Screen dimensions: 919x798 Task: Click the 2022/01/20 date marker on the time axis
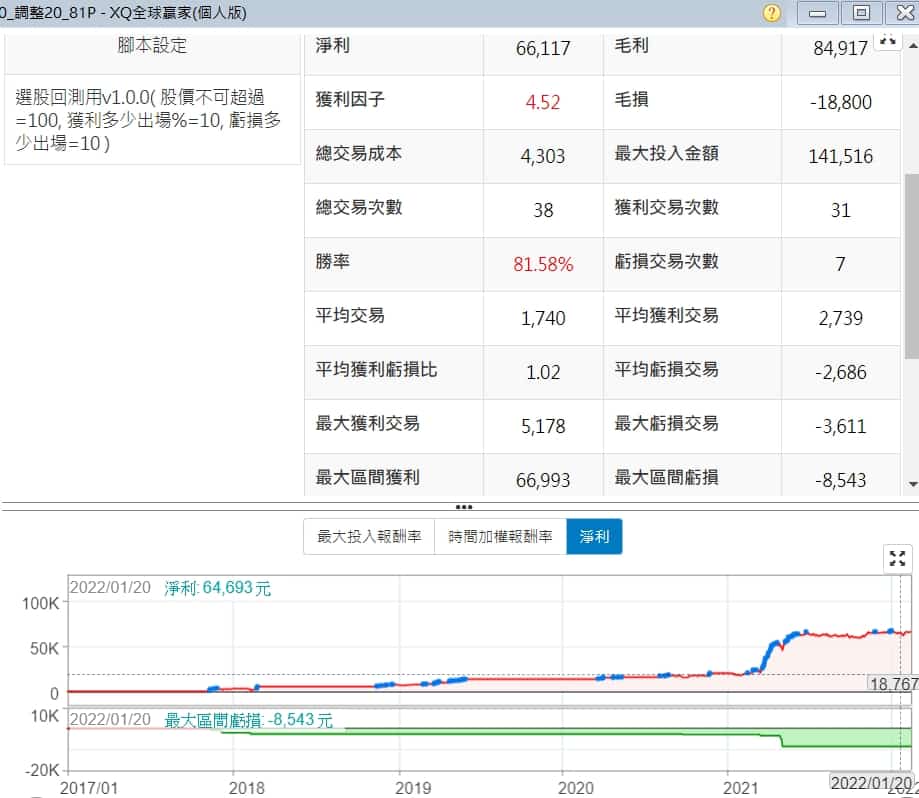coord(872,782)
